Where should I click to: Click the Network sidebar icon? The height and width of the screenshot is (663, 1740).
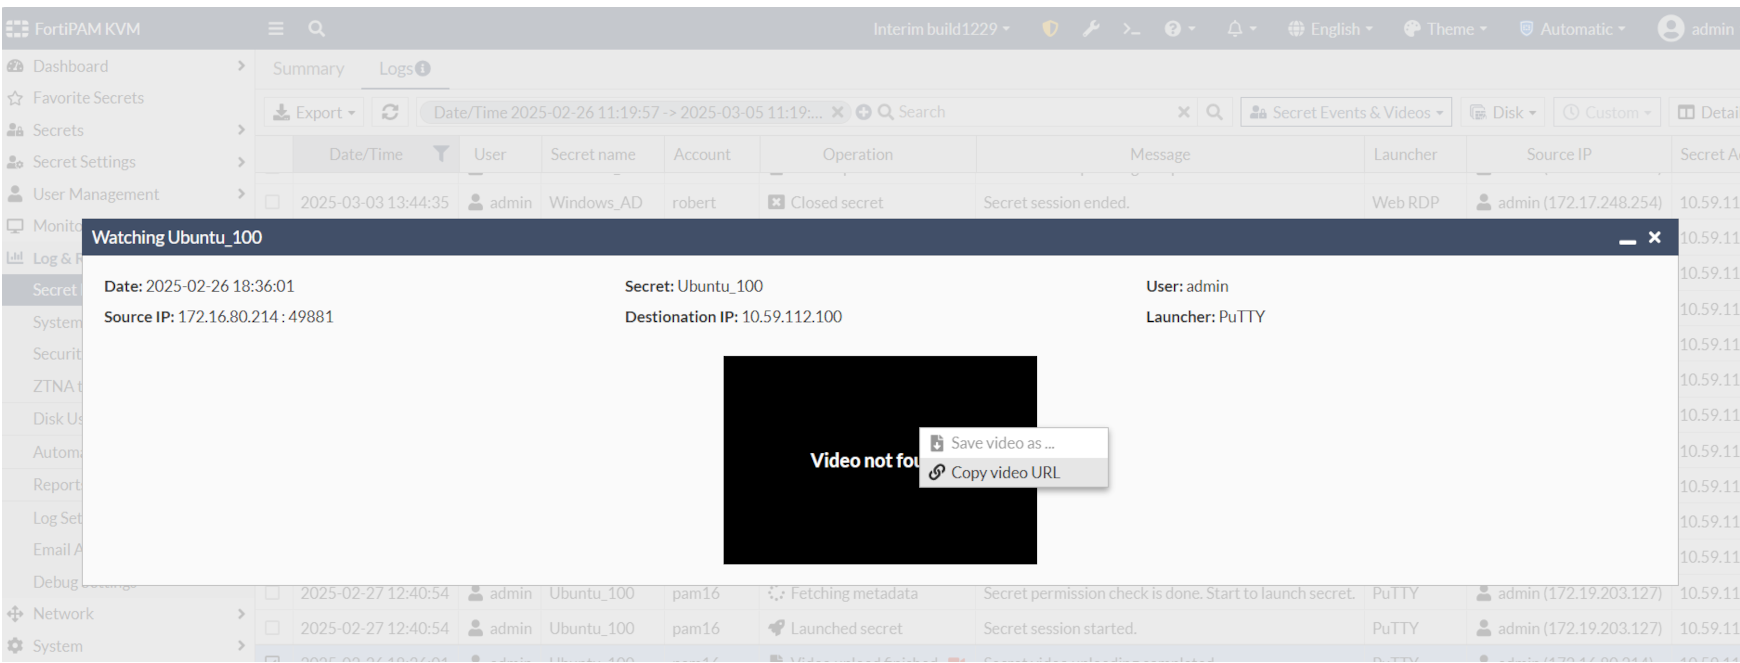(x=15, y=614)
